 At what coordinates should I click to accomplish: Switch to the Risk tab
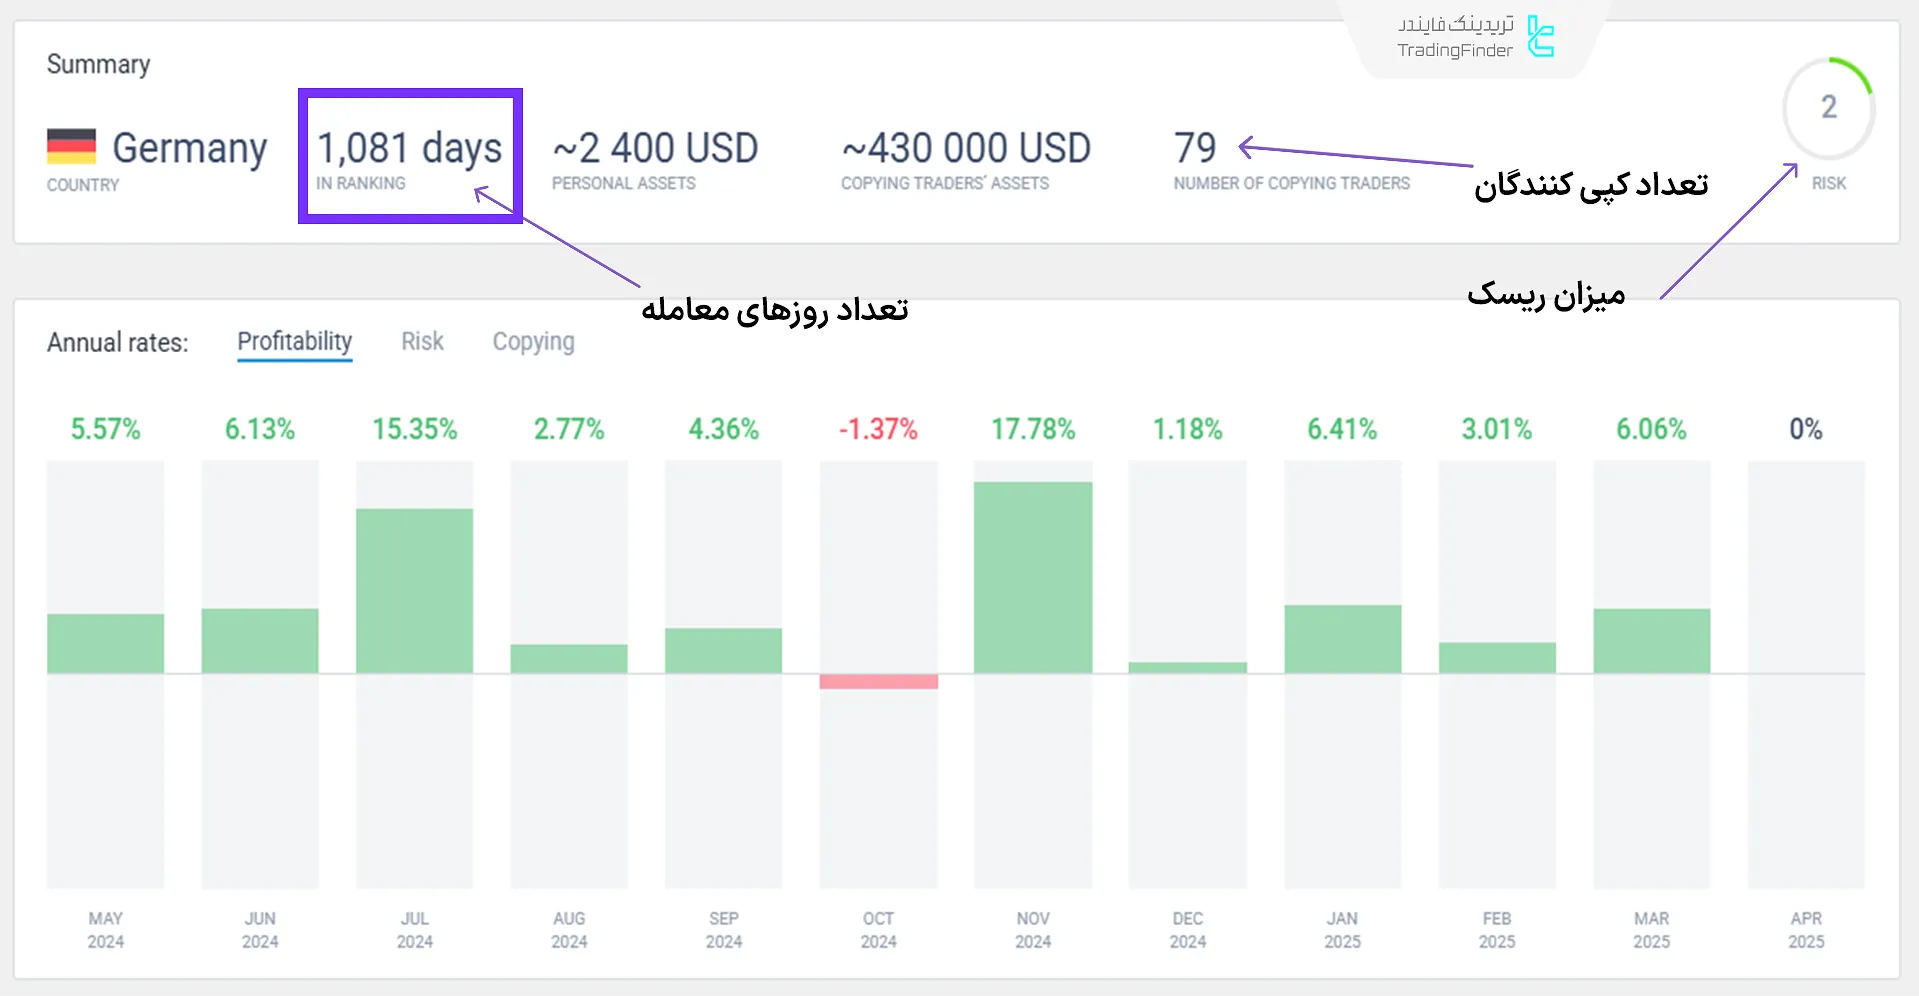coord(421,341)
